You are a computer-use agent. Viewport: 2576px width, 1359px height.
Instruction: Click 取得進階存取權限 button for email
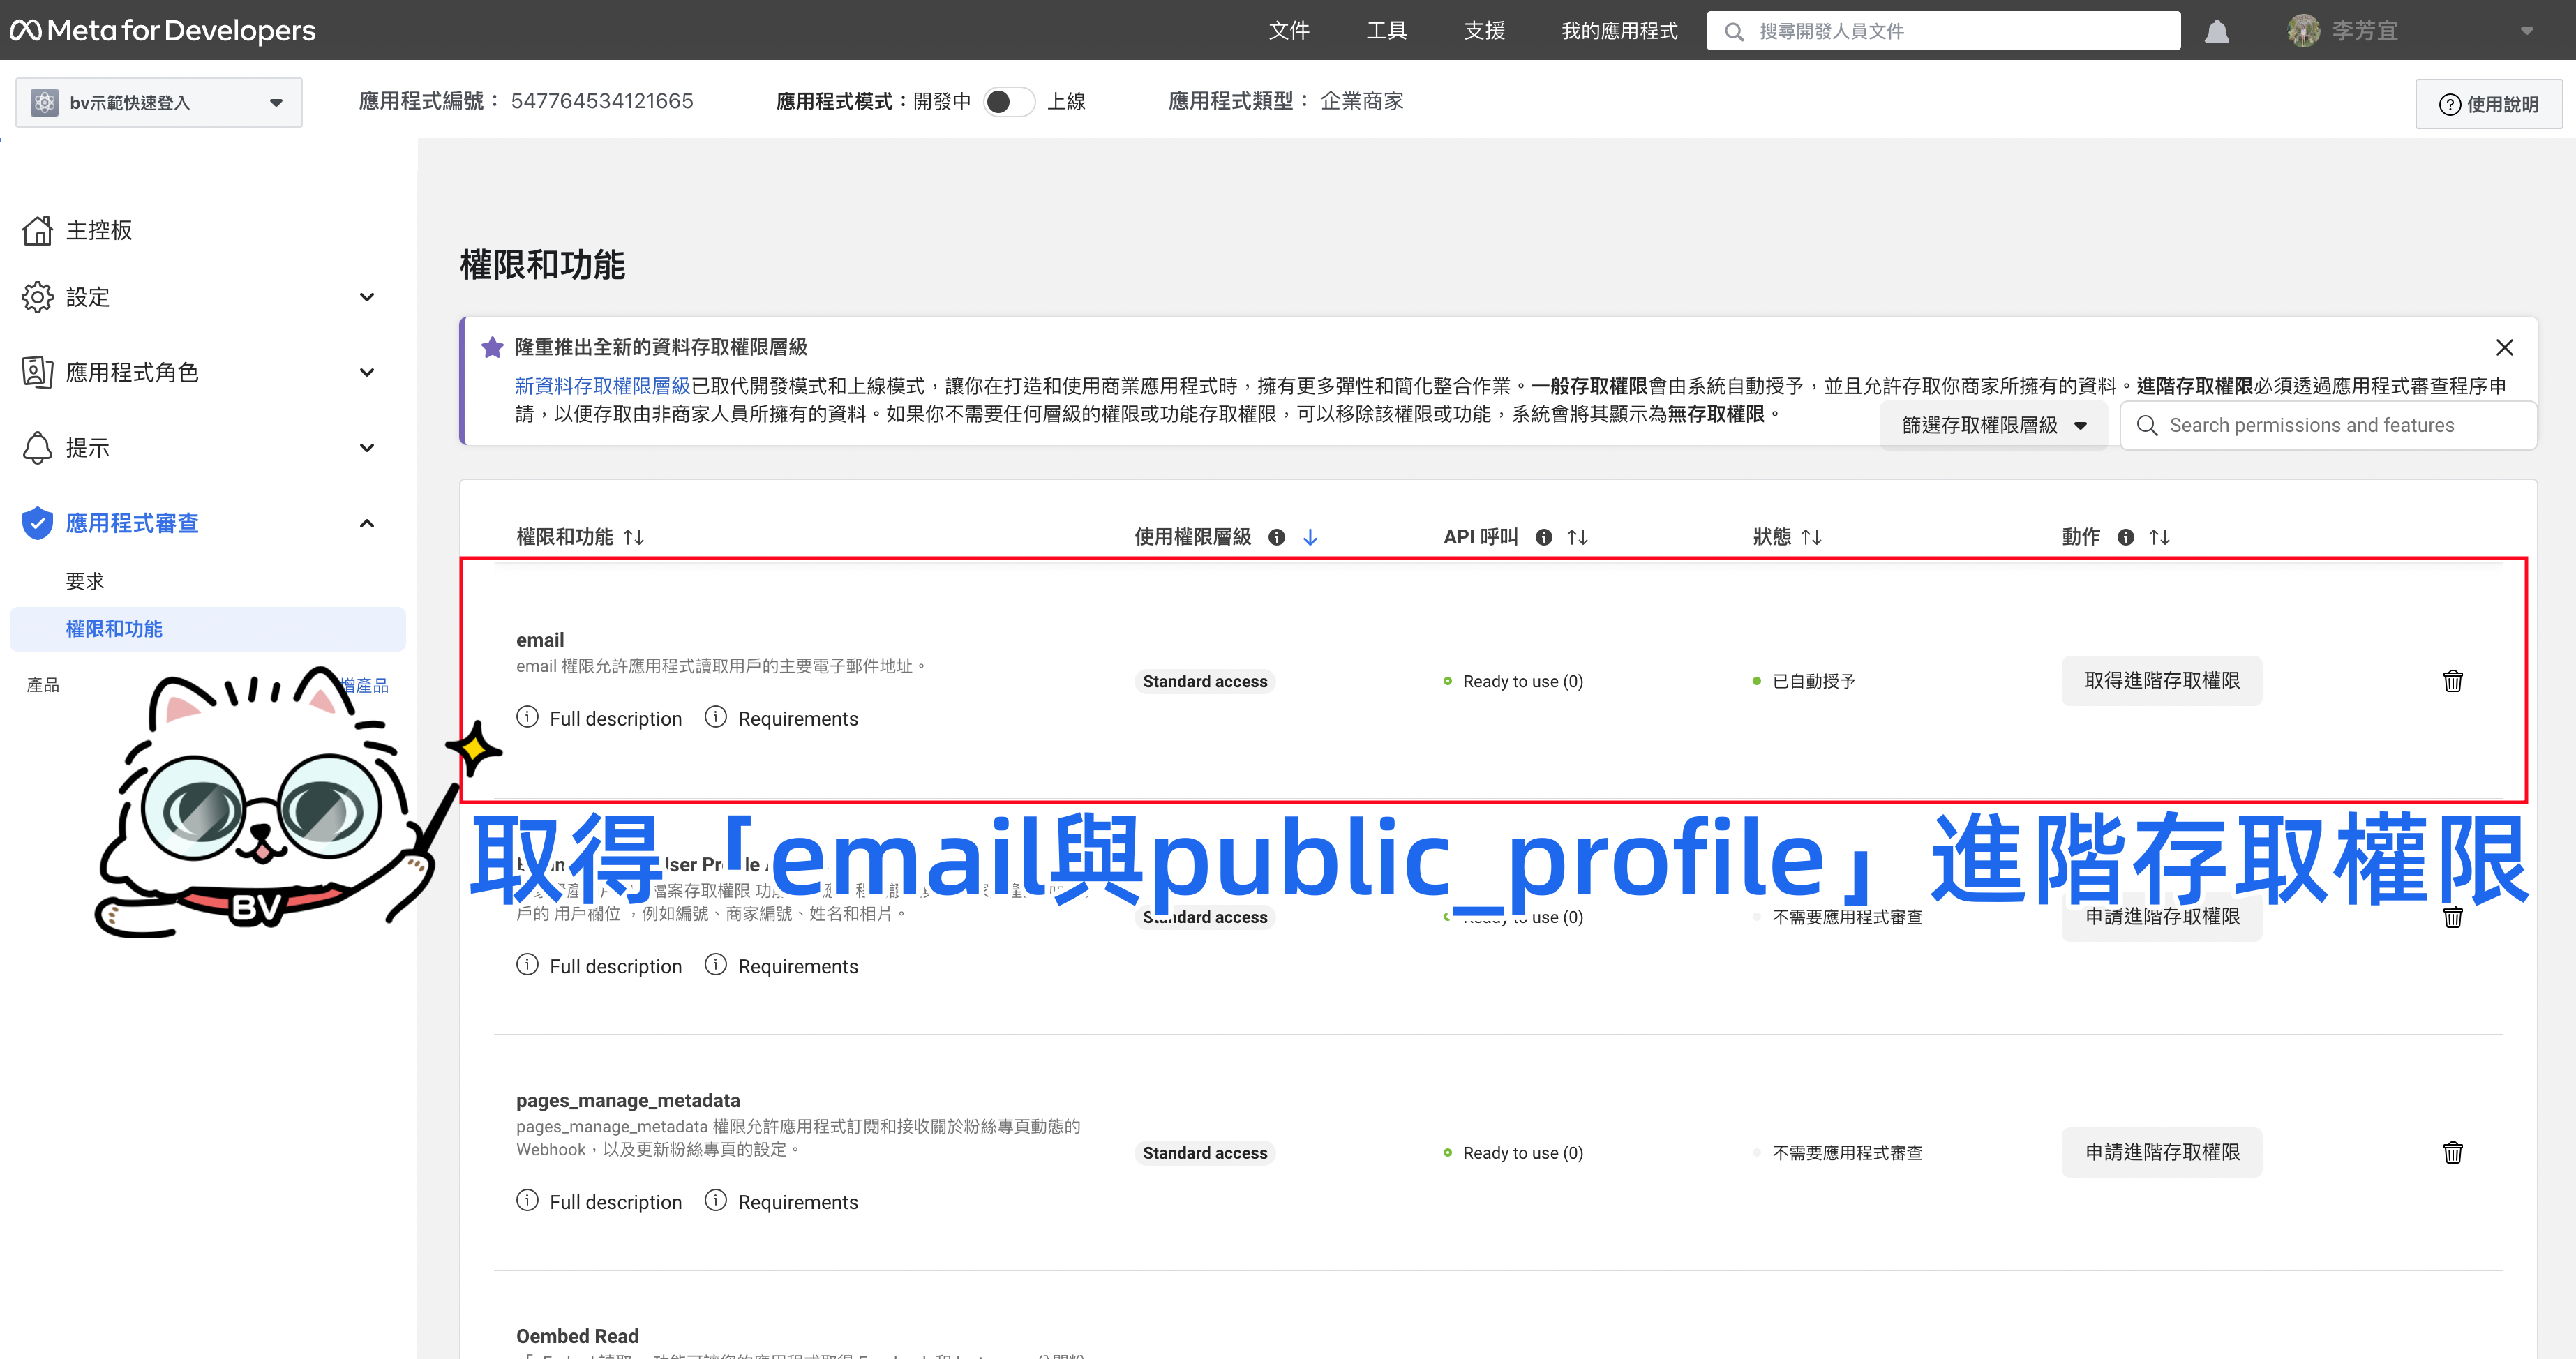coord(2162,681)
